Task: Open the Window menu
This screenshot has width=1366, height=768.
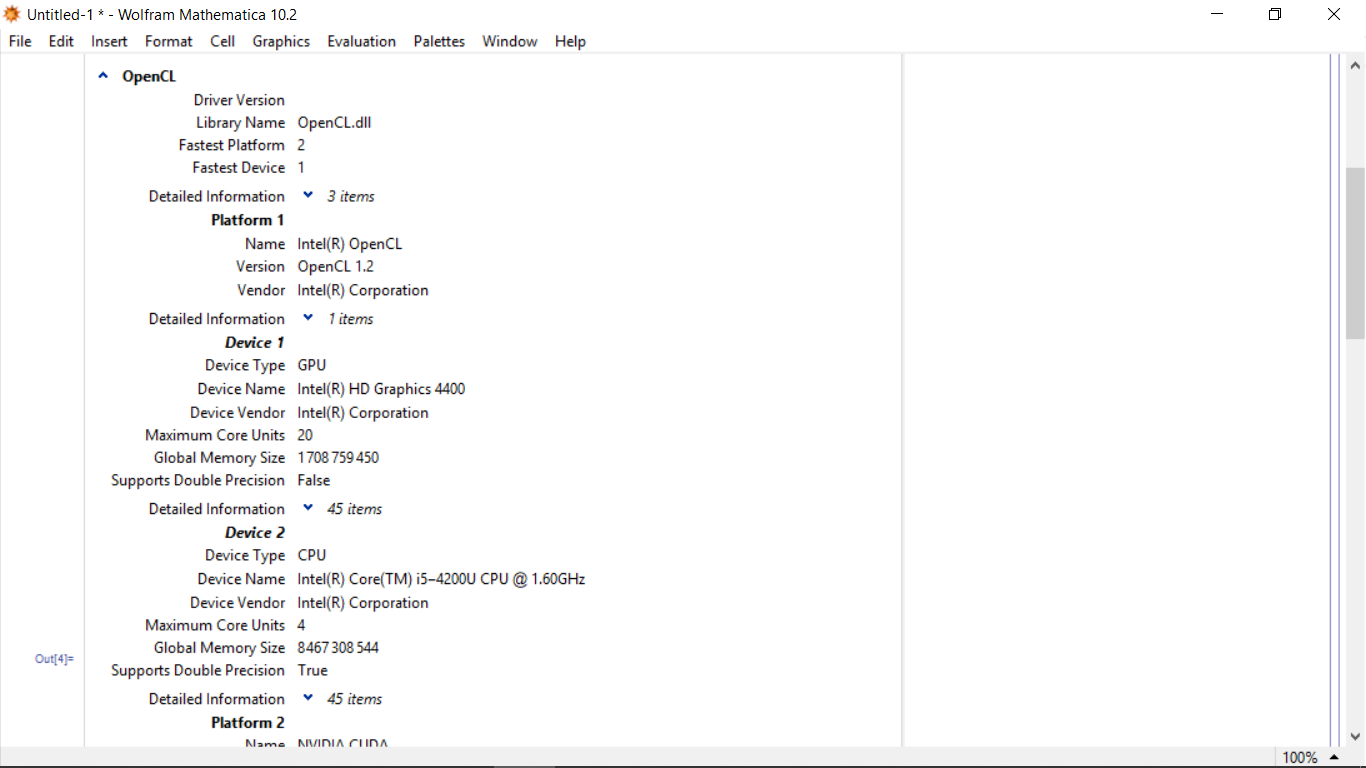Action: (509, 41)
